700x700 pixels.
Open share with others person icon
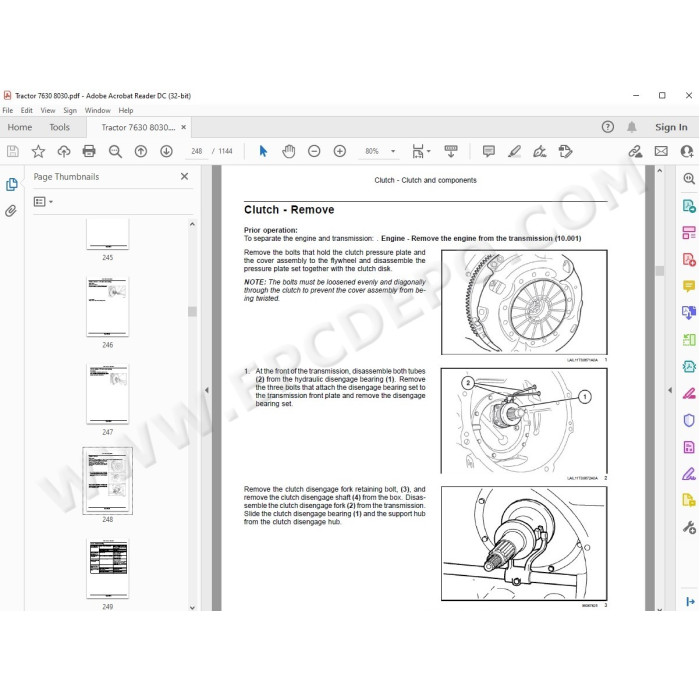pos(687,151)
